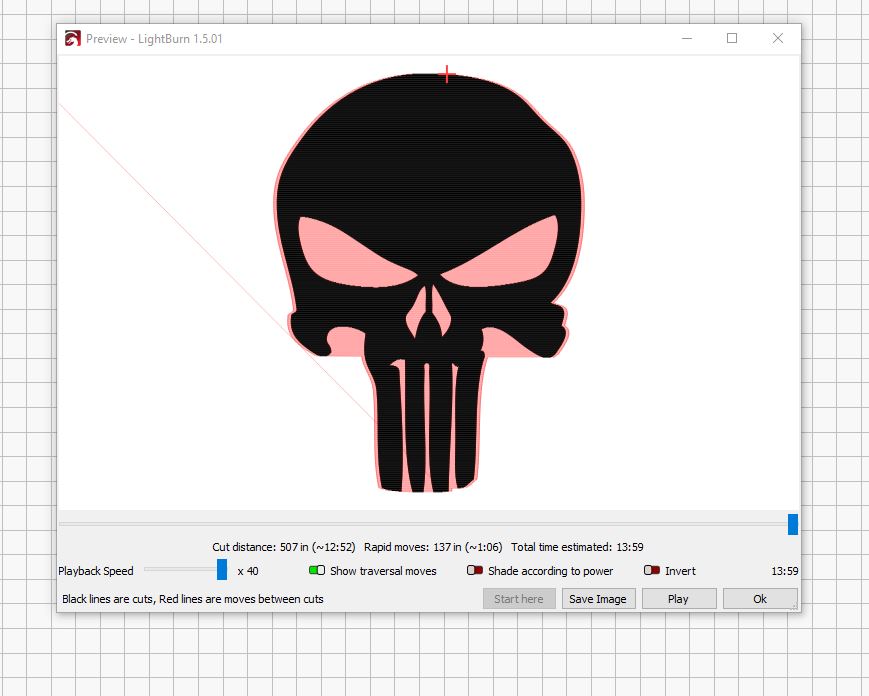
Task: Maximize the Preview window
Action: pos(732,38)
